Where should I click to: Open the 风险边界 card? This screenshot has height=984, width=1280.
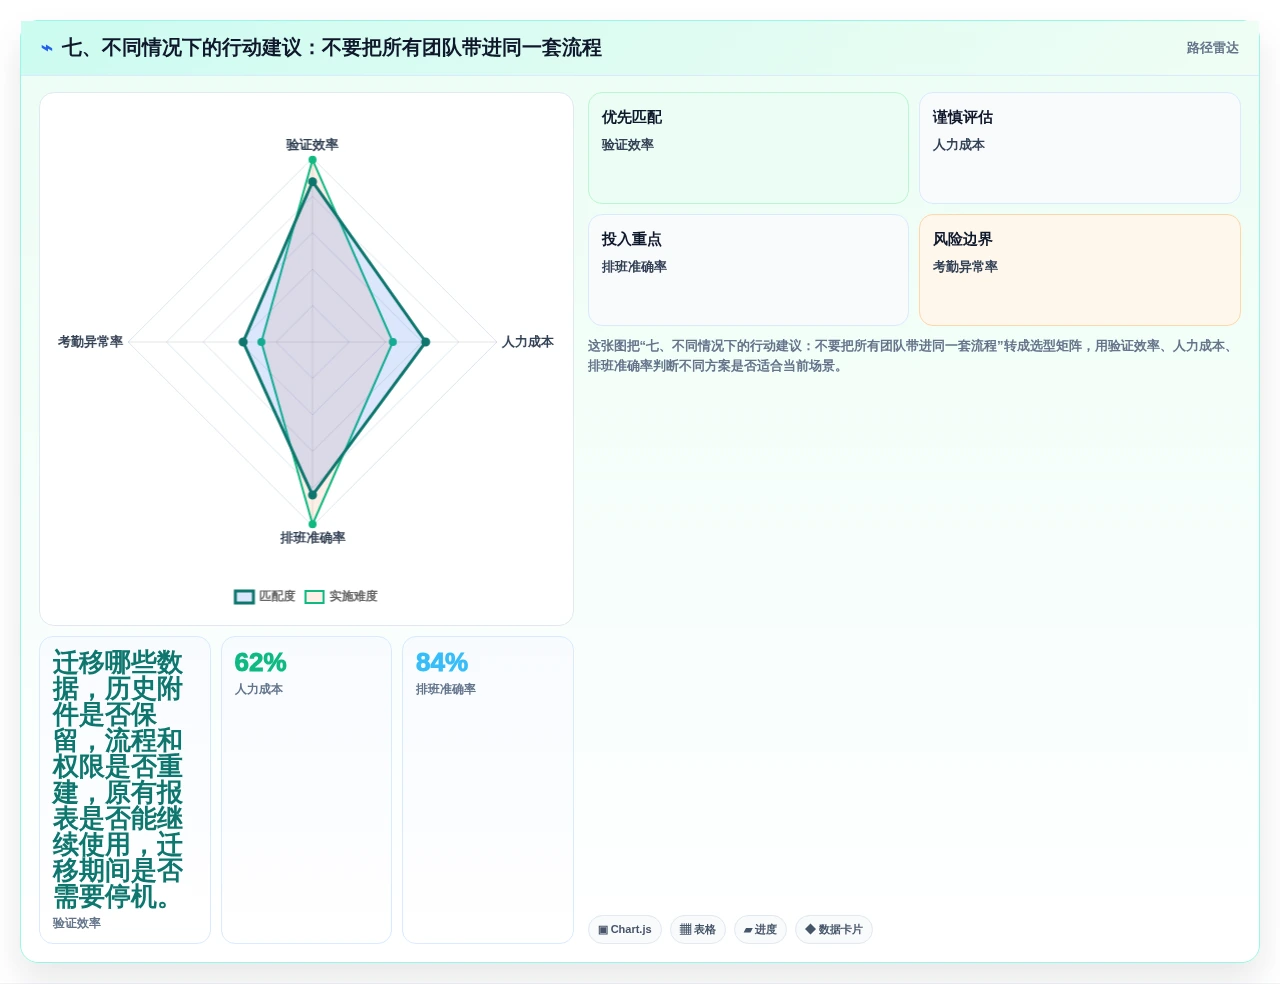click(x=1080, y=270)
